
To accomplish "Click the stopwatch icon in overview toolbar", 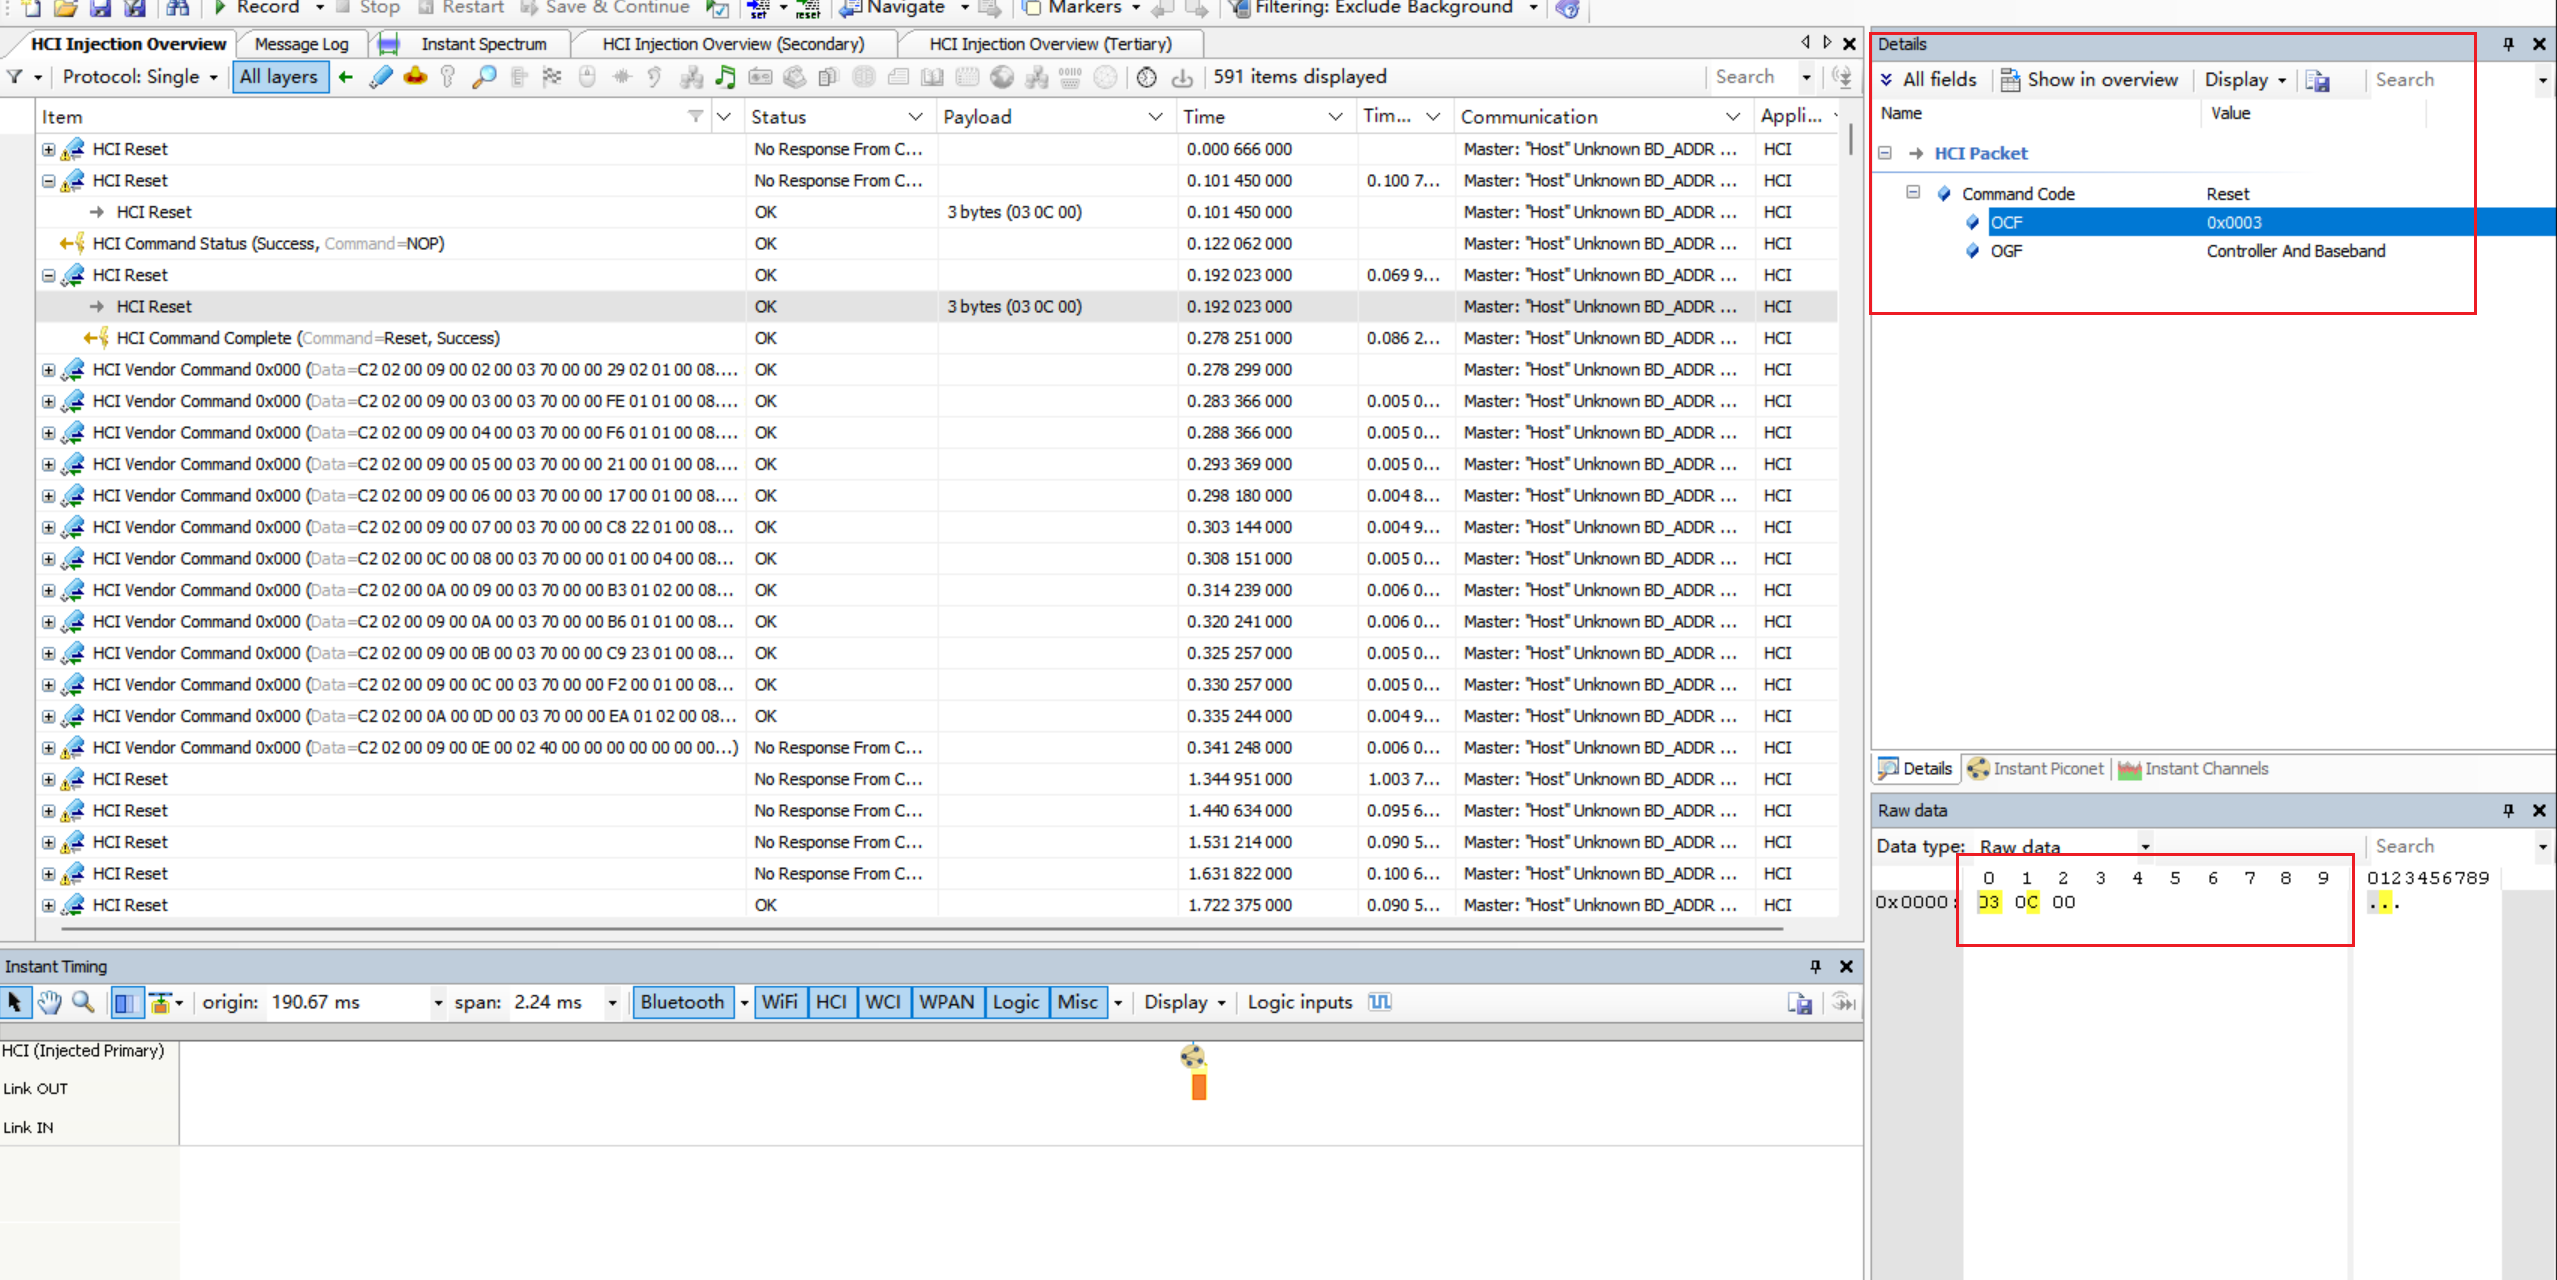I will (x=1147, y=77).
